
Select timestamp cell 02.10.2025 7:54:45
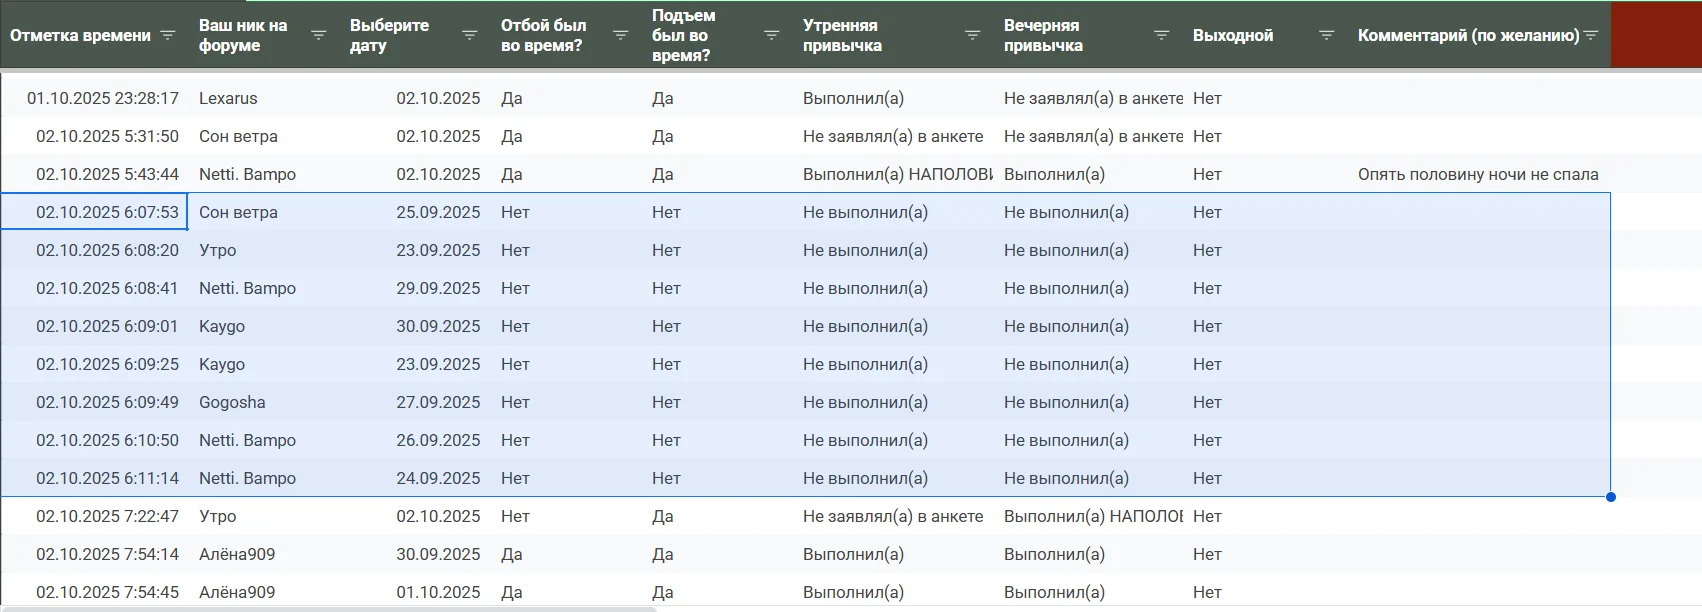coord(107,592)
